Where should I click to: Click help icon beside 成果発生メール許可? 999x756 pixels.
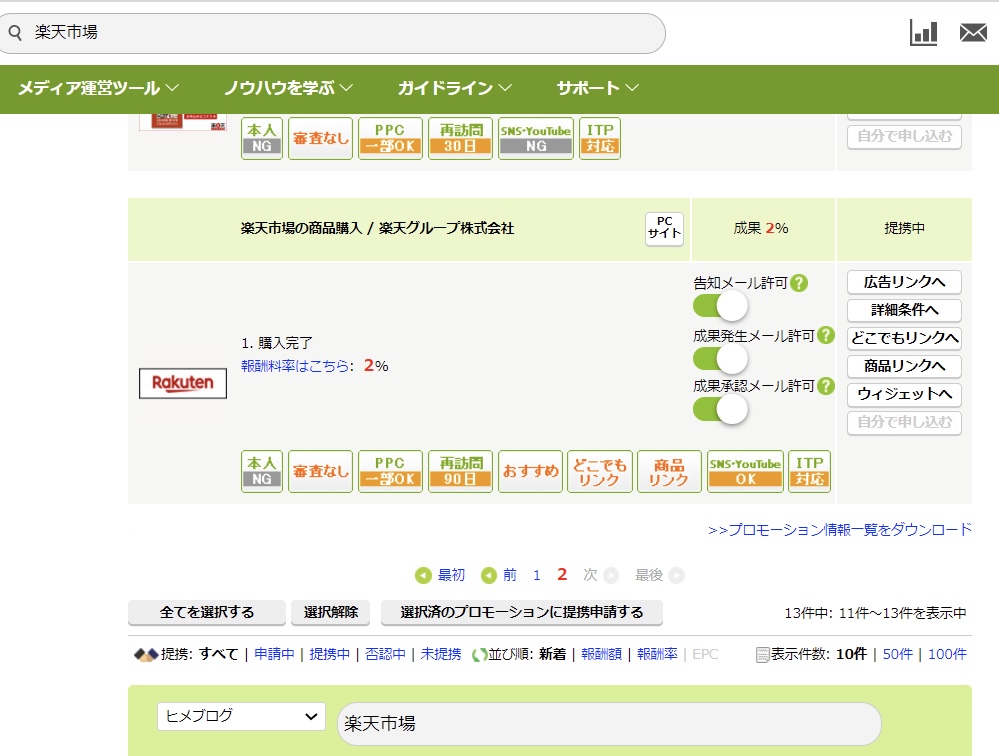click(x=825, y=335)
